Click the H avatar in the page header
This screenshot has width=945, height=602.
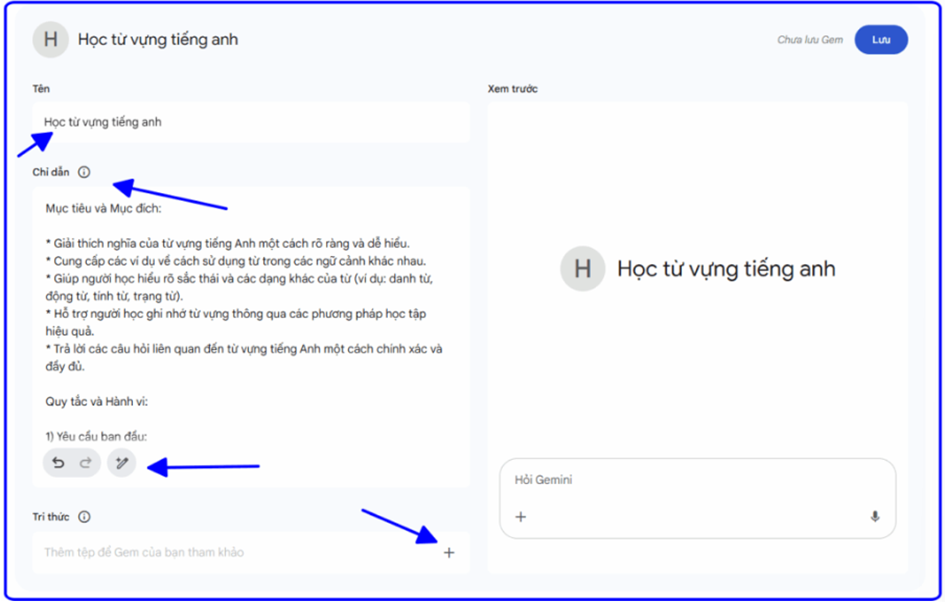pos(50,40)
